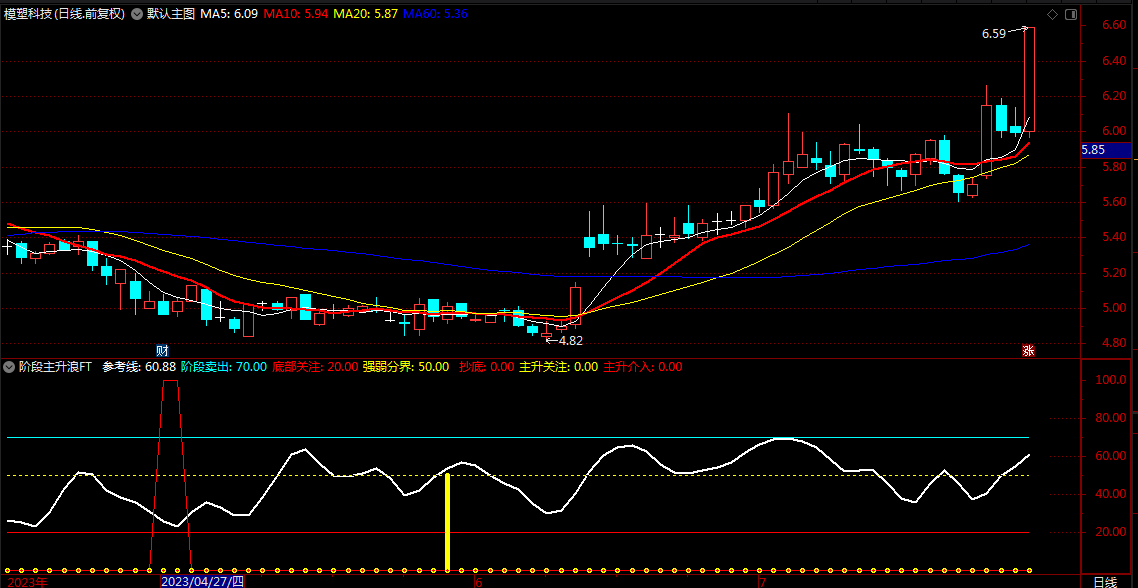This screenshot has width=1138, height=588.
Task: Click the 主升介入: 0.00 label
Action: [644, 367]
